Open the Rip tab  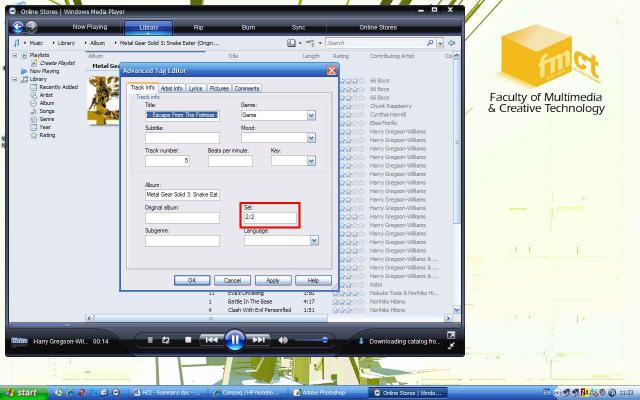(198, 27)
